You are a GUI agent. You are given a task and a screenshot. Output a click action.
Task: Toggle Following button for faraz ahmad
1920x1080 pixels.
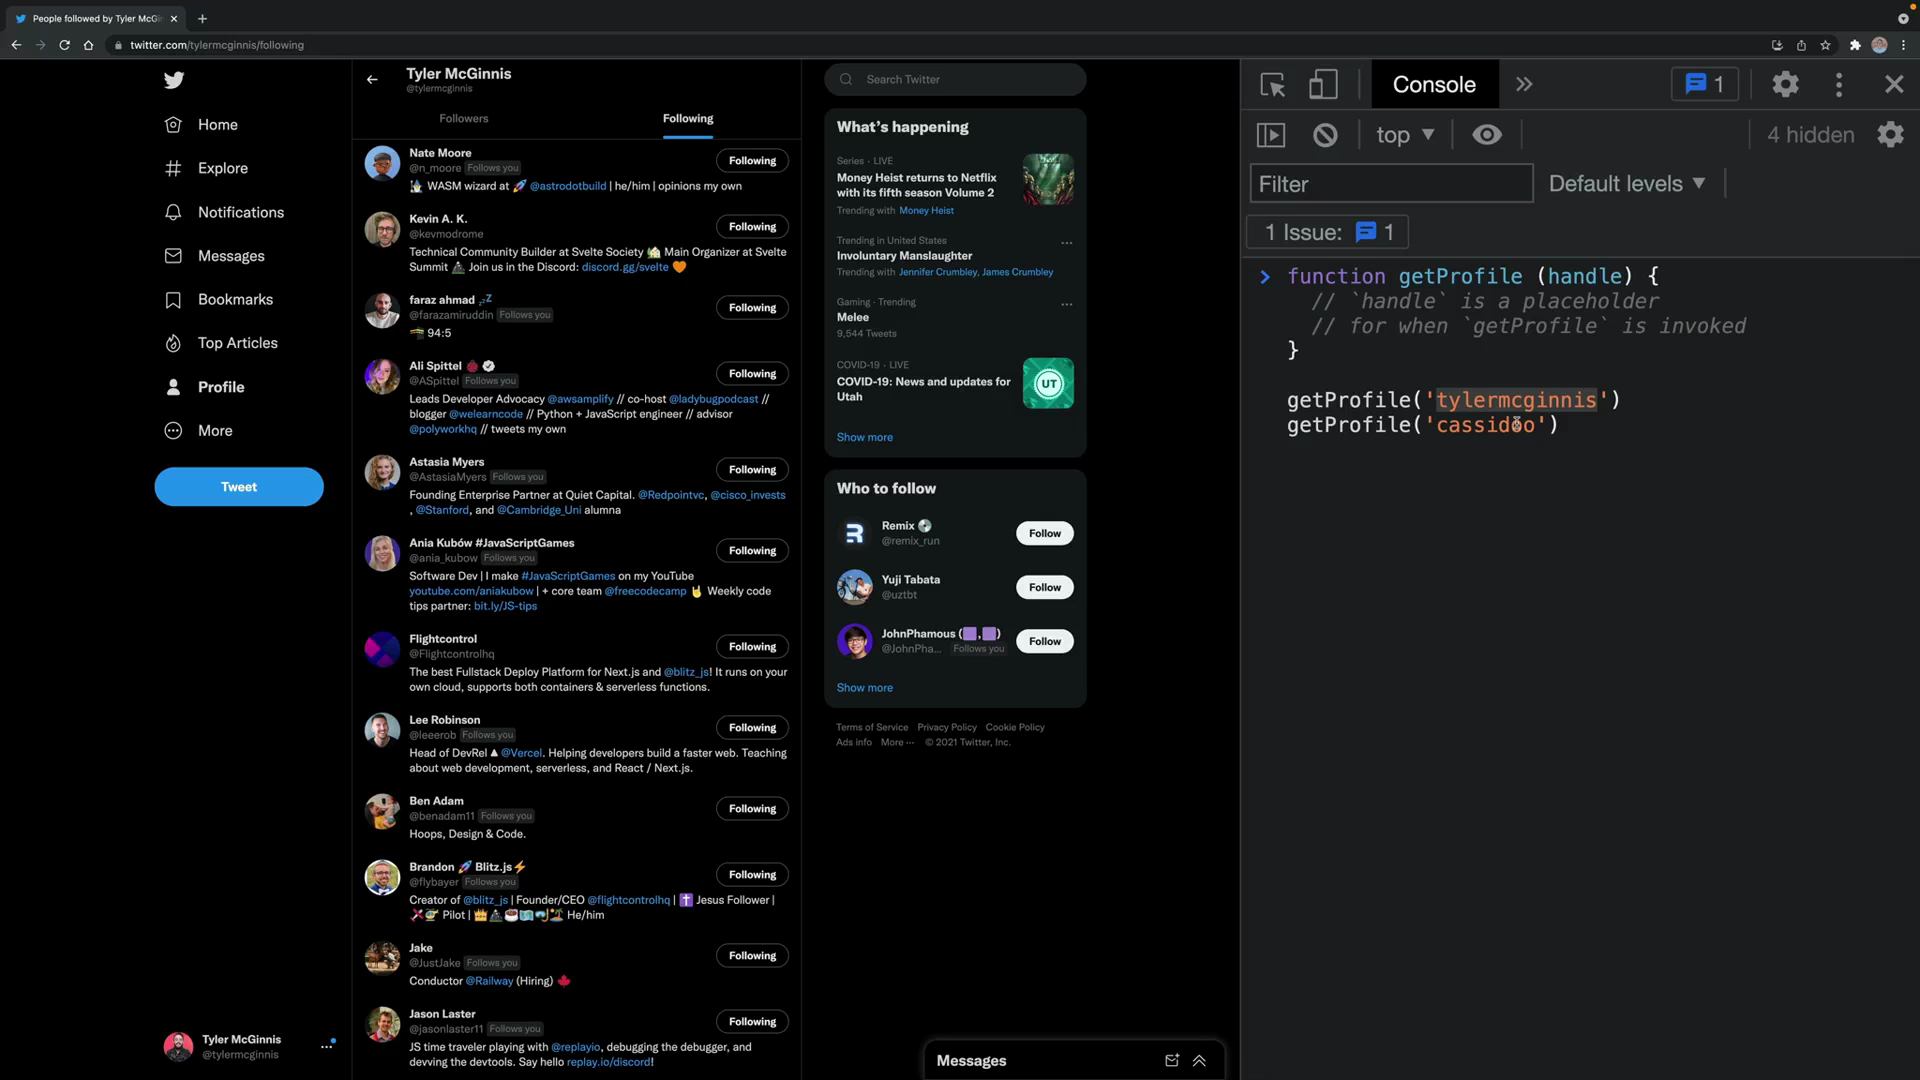(752, 308)
